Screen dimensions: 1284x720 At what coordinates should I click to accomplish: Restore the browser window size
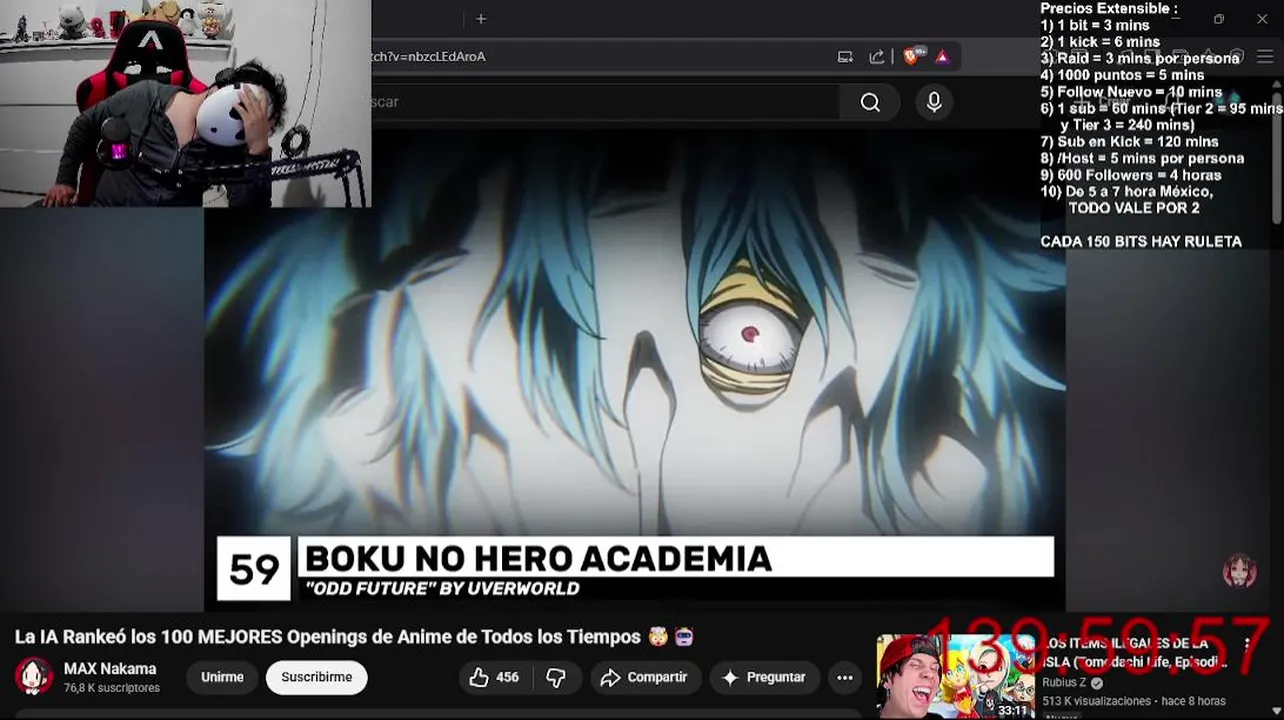point(1219,19)
